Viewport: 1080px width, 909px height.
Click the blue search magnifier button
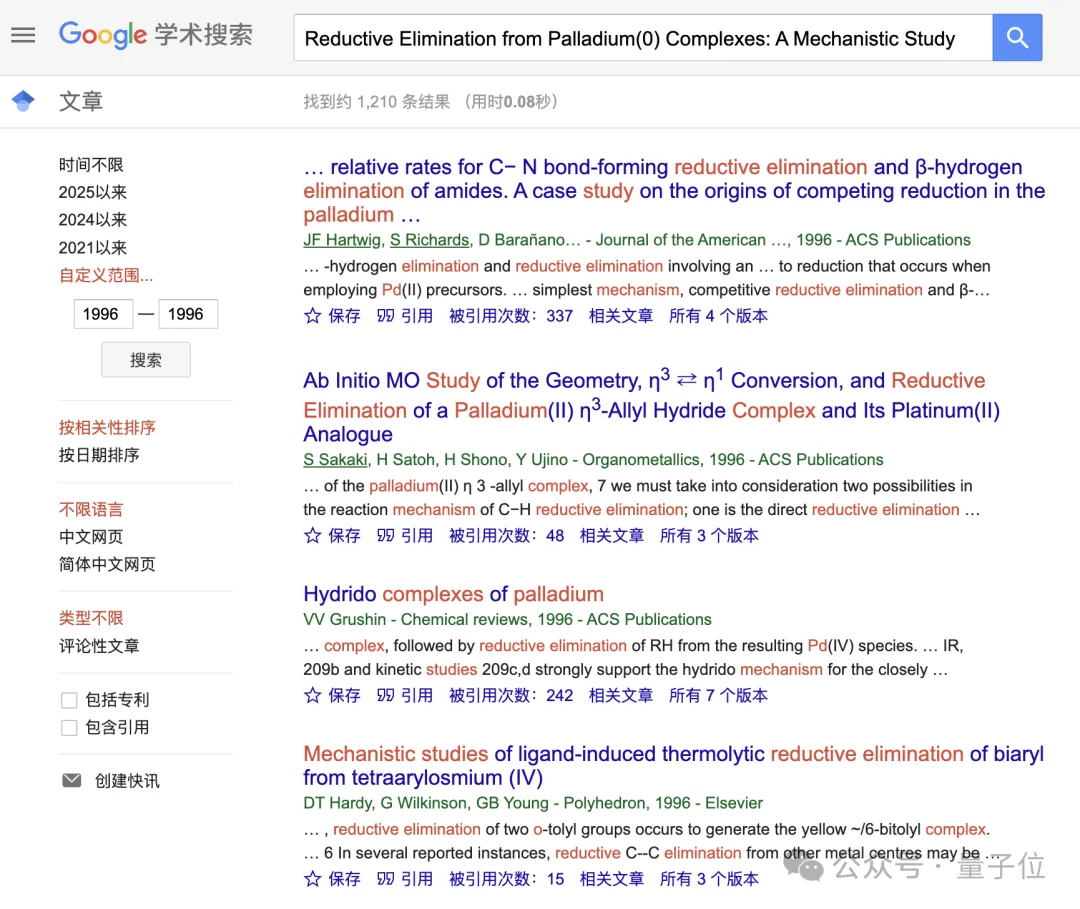[x=1017, y=38]
